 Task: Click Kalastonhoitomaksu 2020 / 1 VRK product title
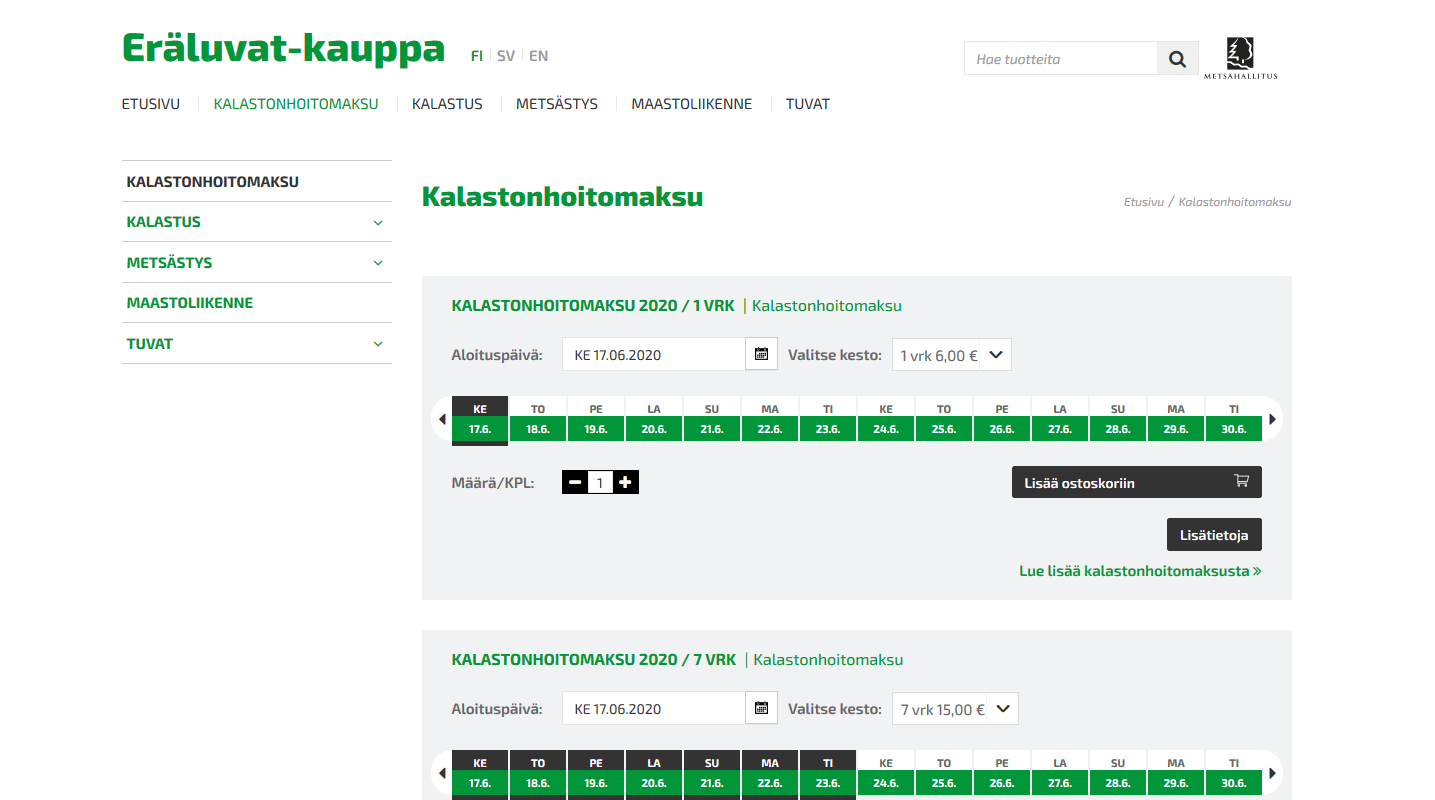click(593, 306)
